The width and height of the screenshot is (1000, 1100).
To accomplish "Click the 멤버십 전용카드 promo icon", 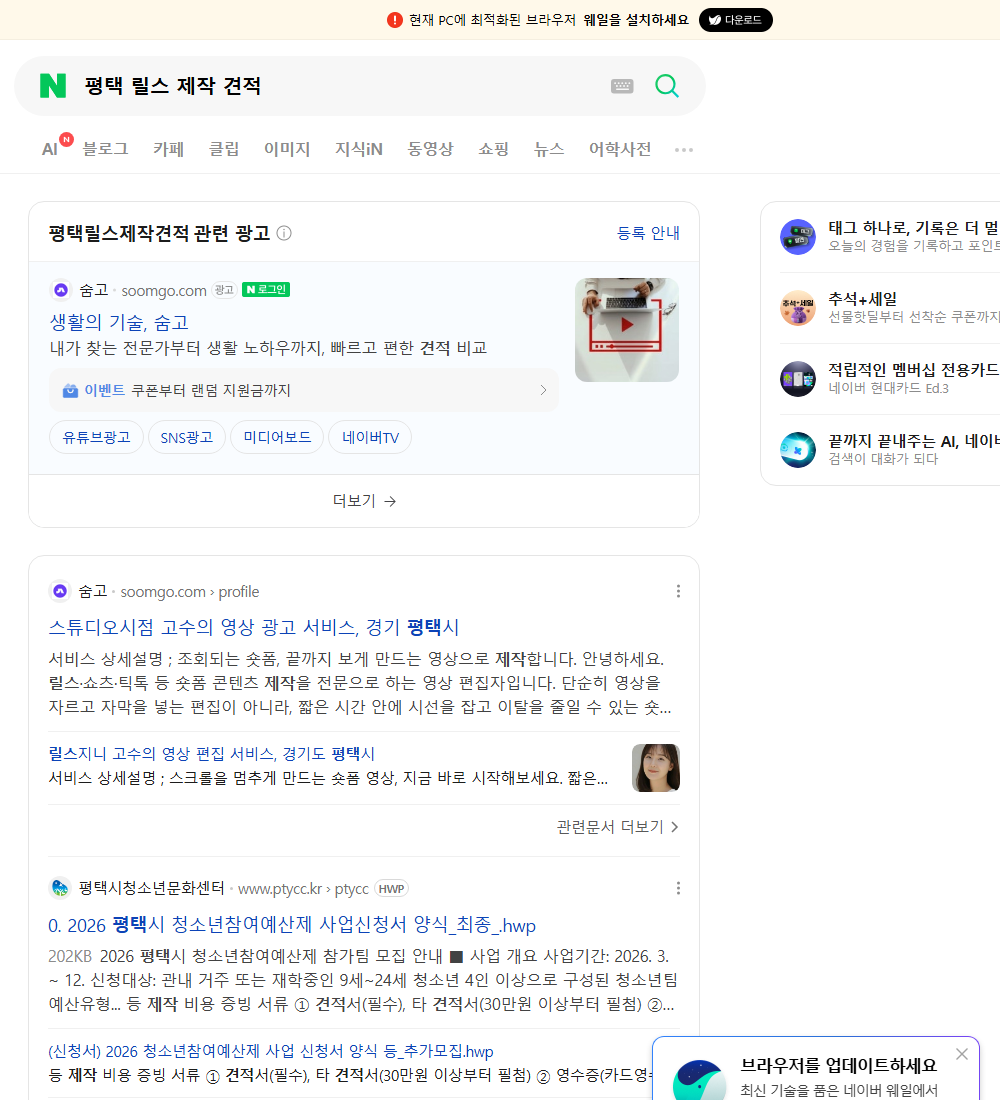I will pos(798,379).
